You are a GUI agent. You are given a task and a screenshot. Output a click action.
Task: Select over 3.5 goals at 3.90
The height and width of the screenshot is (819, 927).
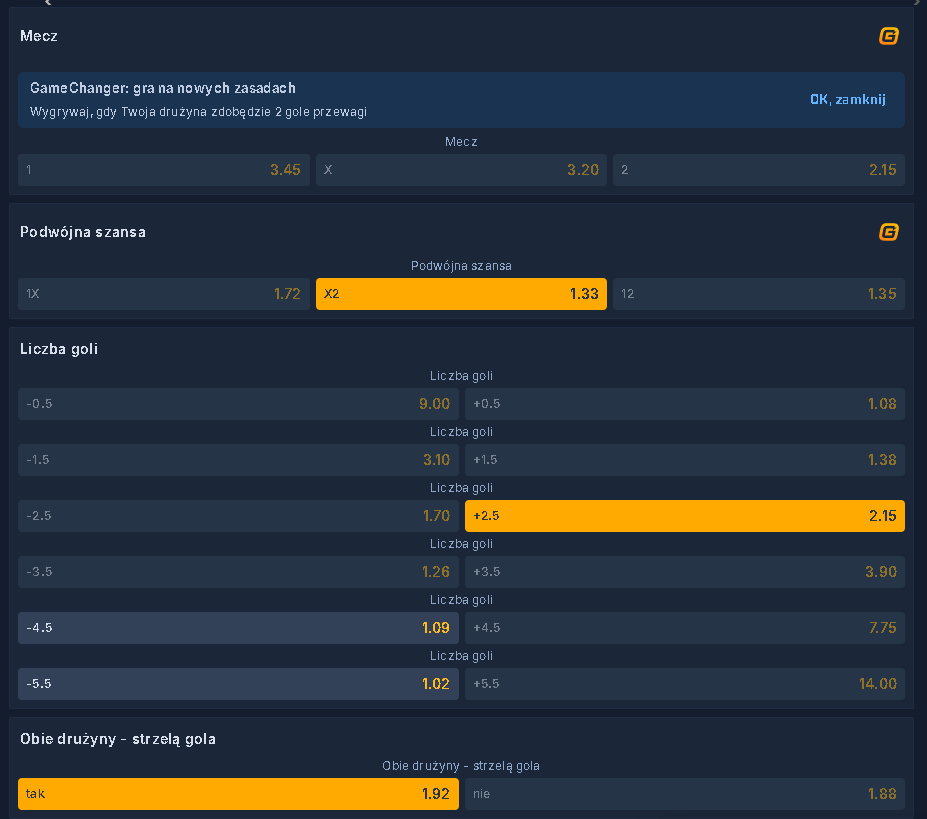(684, 572)
